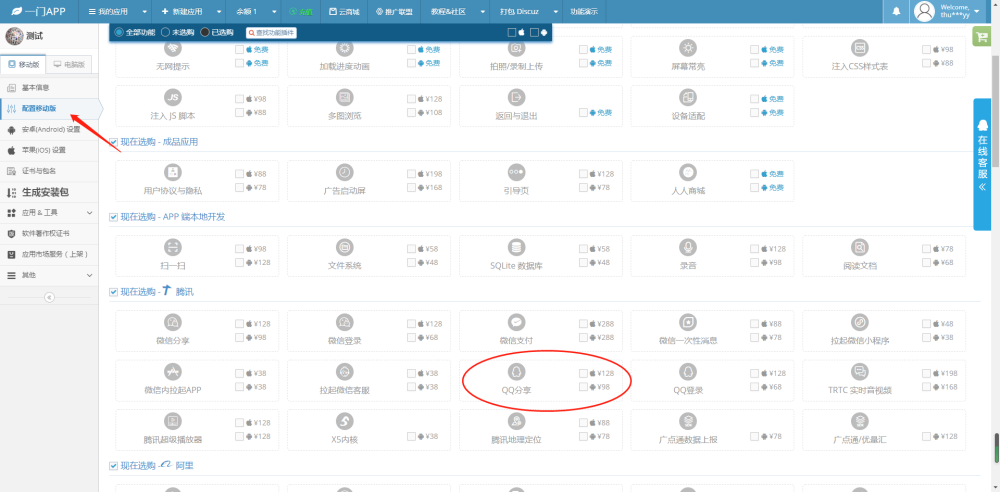
Task: Open the notification bell in header
Action: click(x=897, y=11)
